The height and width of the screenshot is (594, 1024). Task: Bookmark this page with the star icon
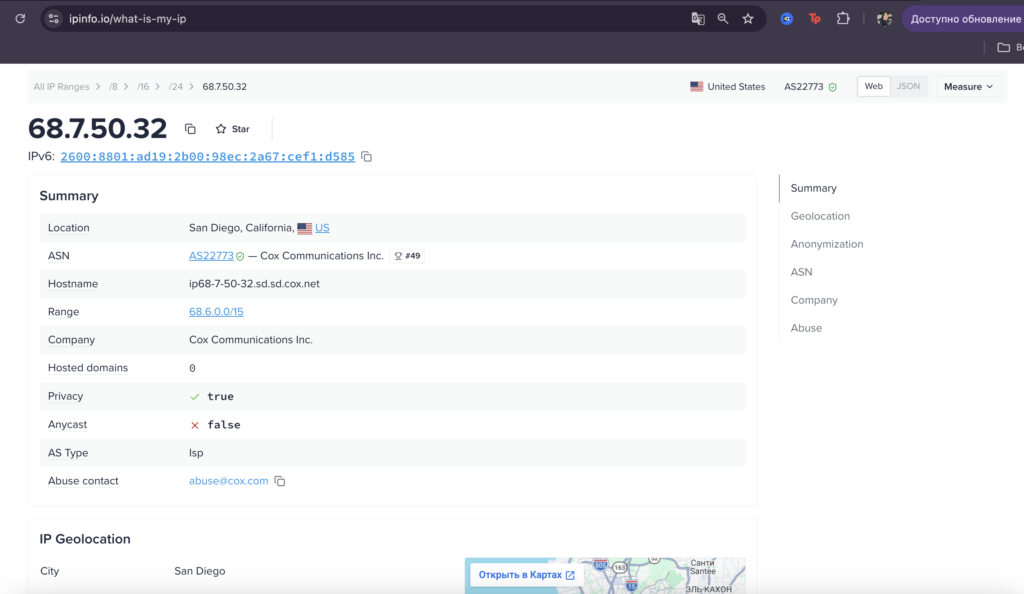(x=748, y=19)
